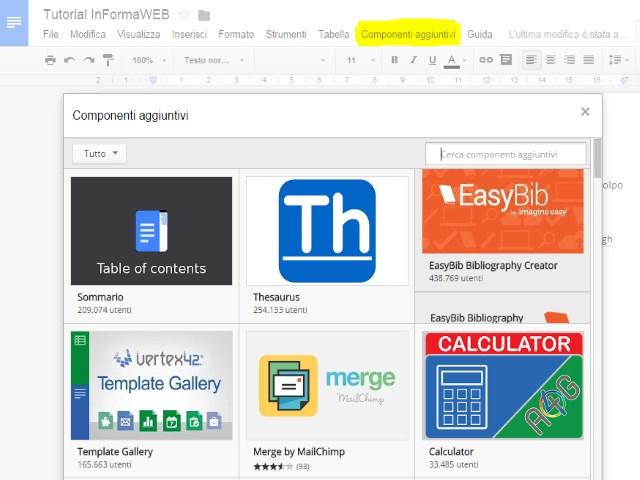Click the Google Docs home icon

point(14,22)
